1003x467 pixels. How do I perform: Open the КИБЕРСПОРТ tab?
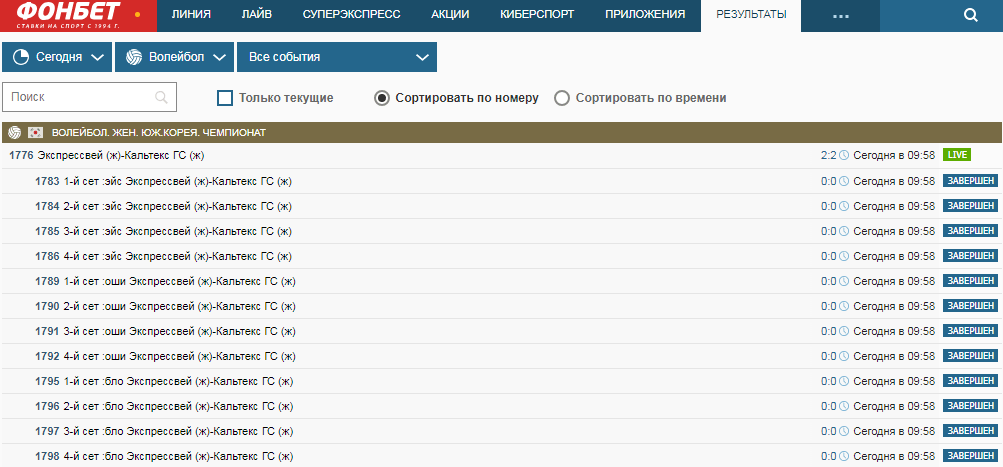(537, 15)
